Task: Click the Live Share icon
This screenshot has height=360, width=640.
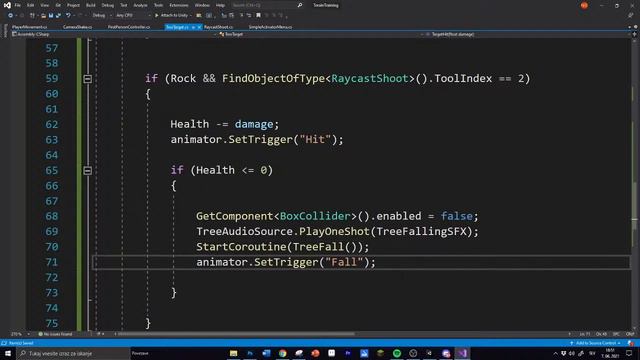Action: pyautogui.click(x=631, y=16)
